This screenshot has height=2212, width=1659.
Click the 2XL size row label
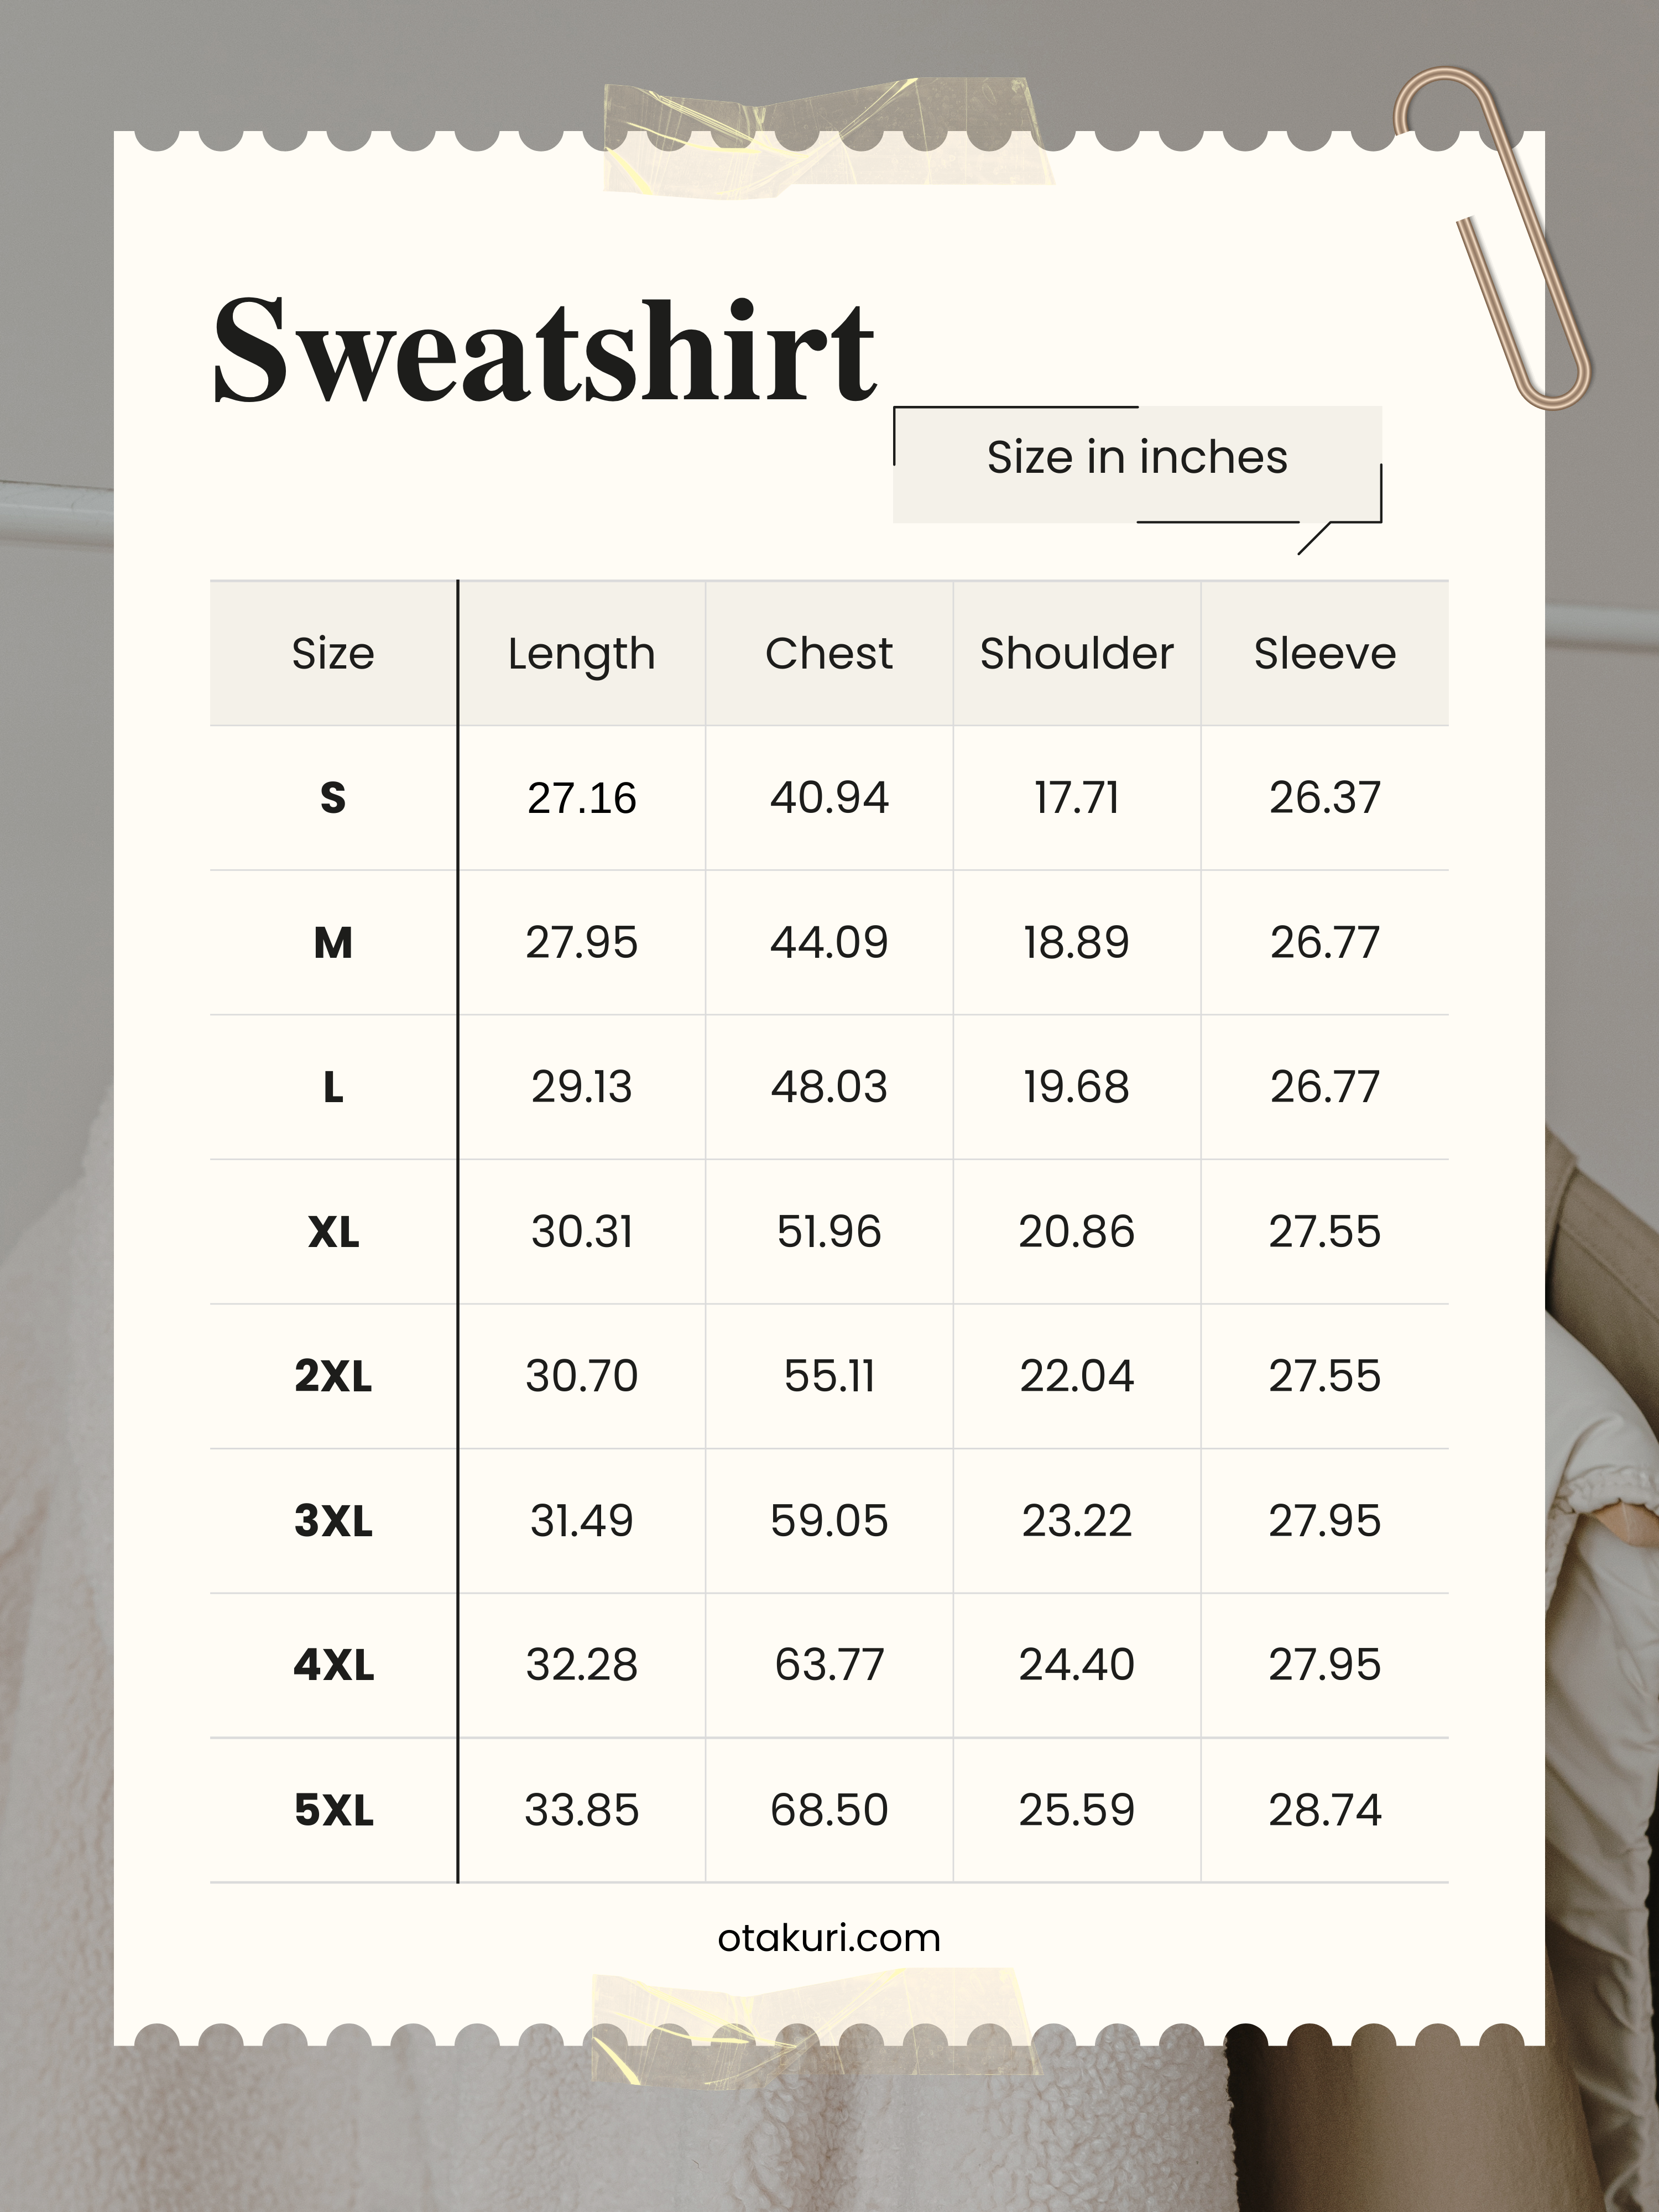pos(333,1376)
